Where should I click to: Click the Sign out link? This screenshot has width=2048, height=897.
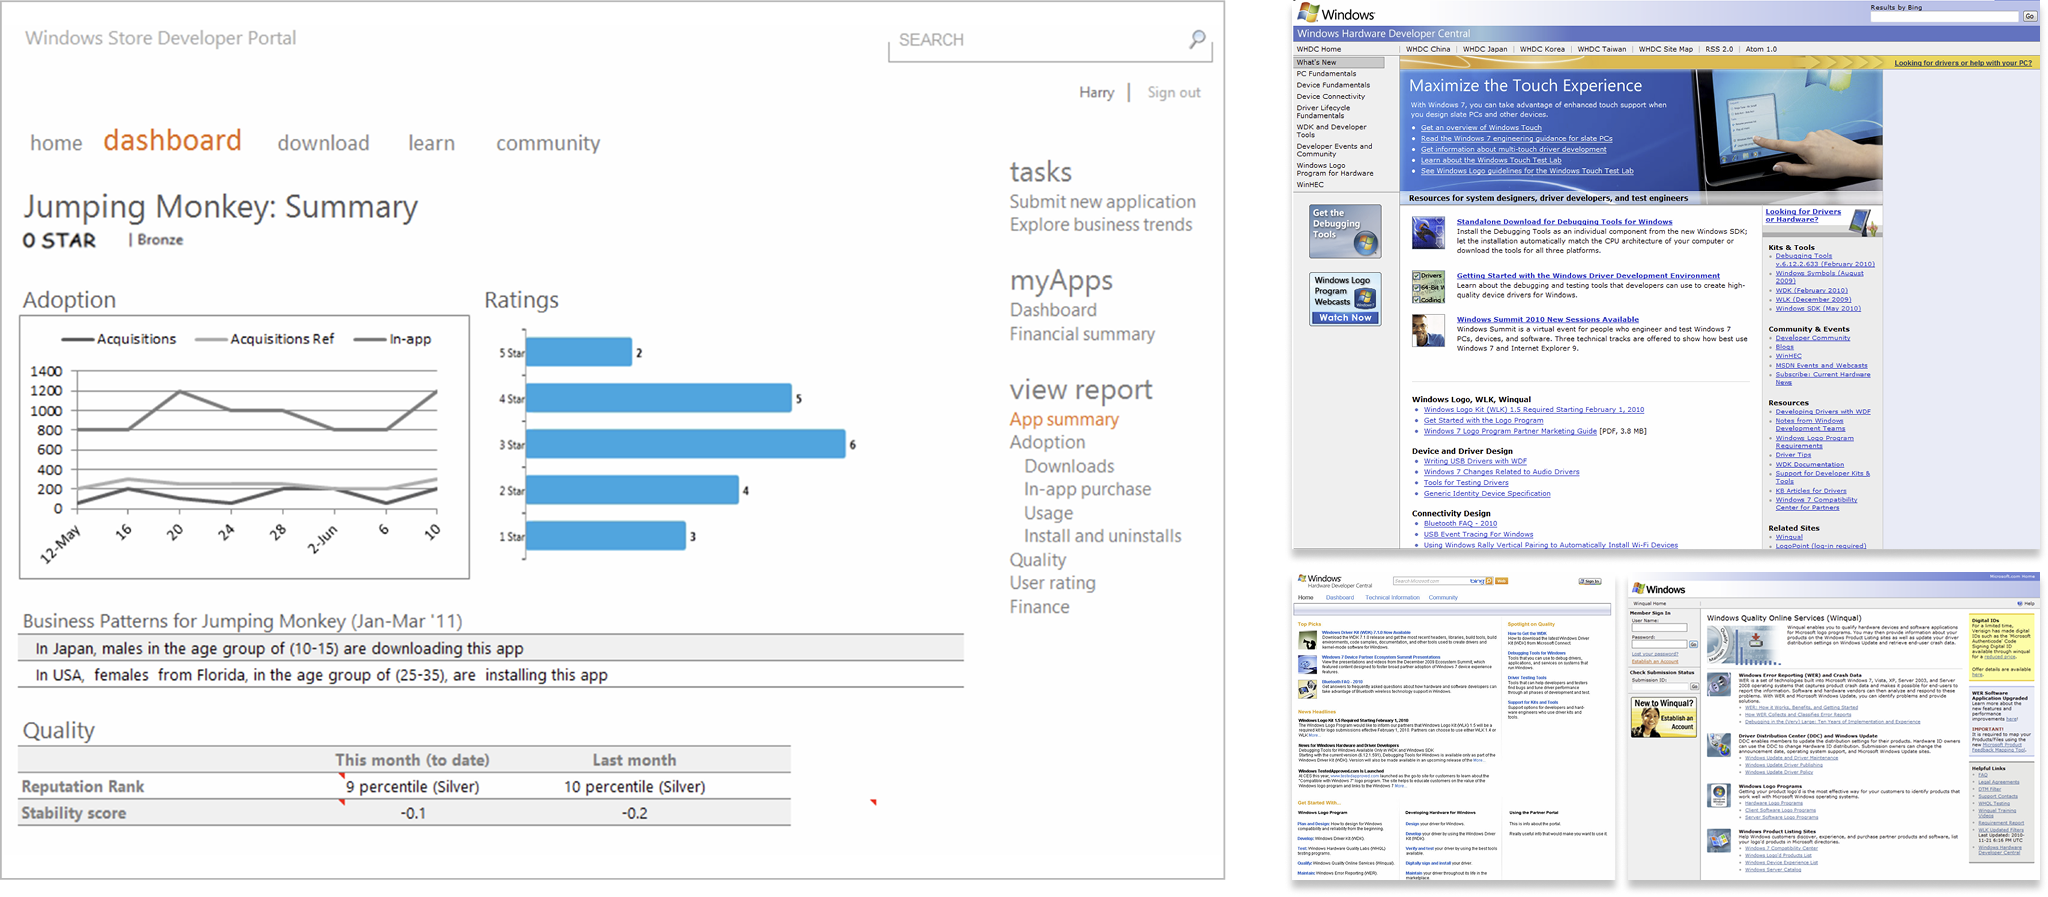click(x=1173, y=92)
